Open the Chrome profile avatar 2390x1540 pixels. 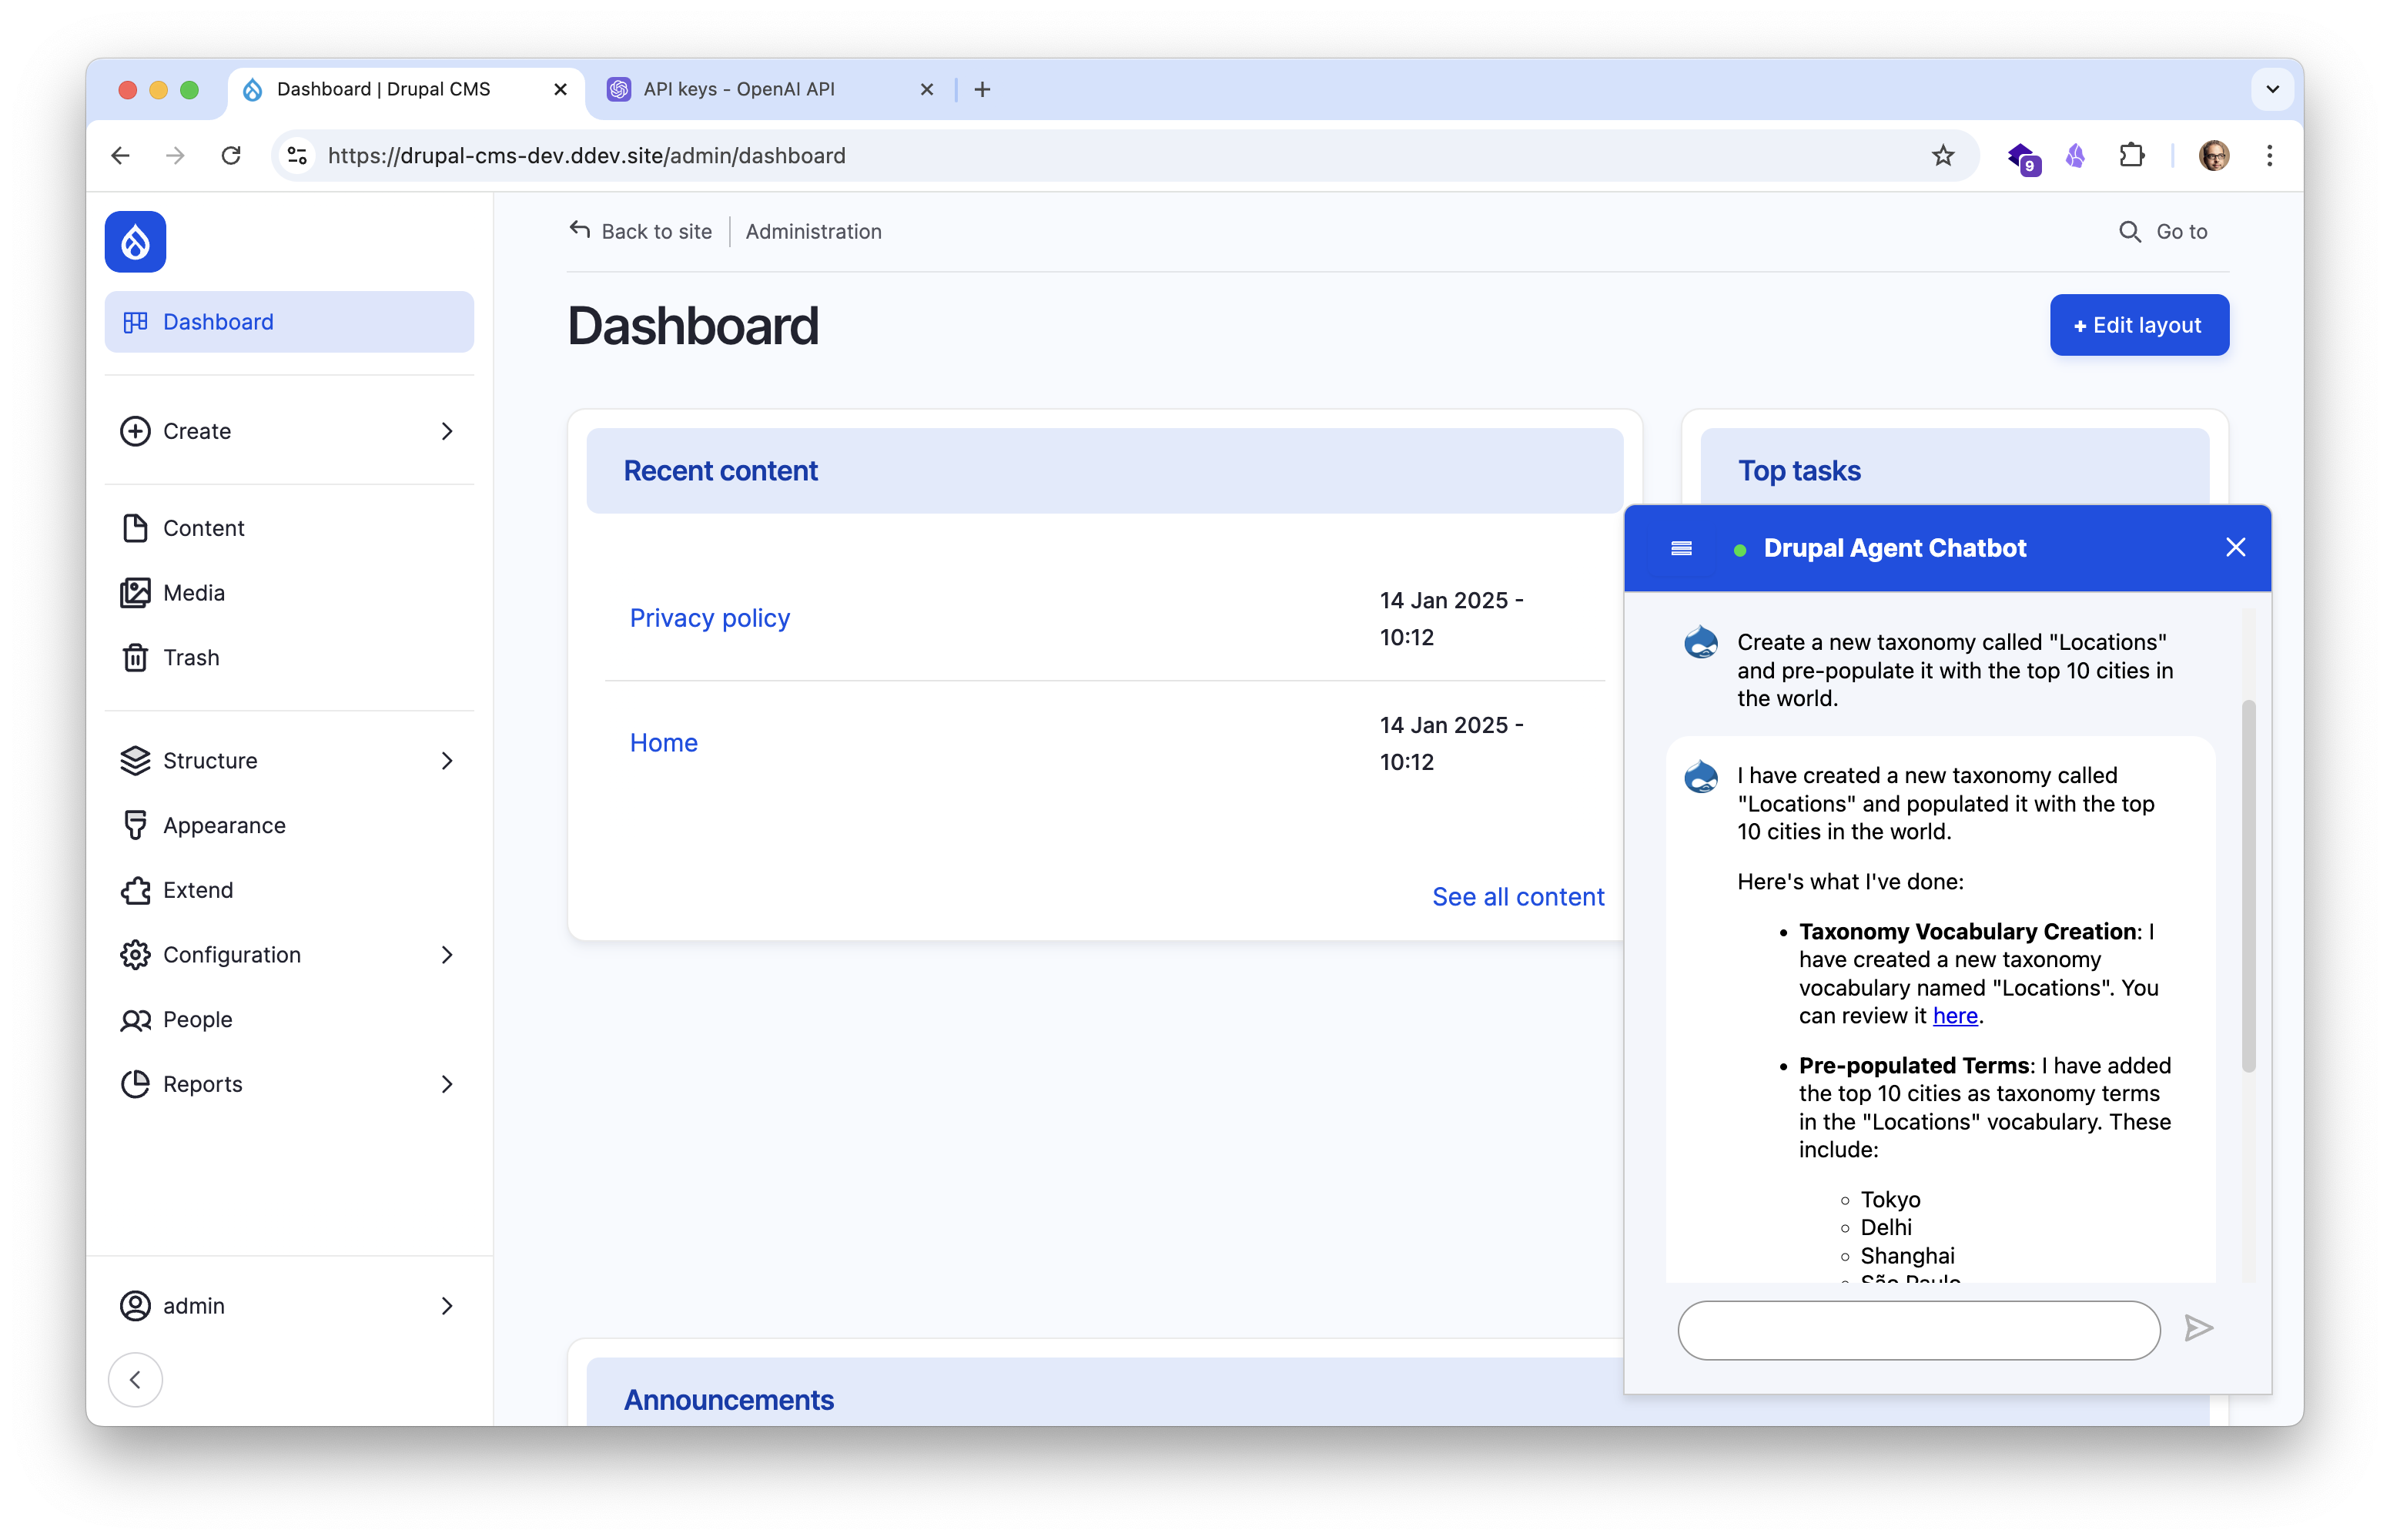(x=2214, y=155)
